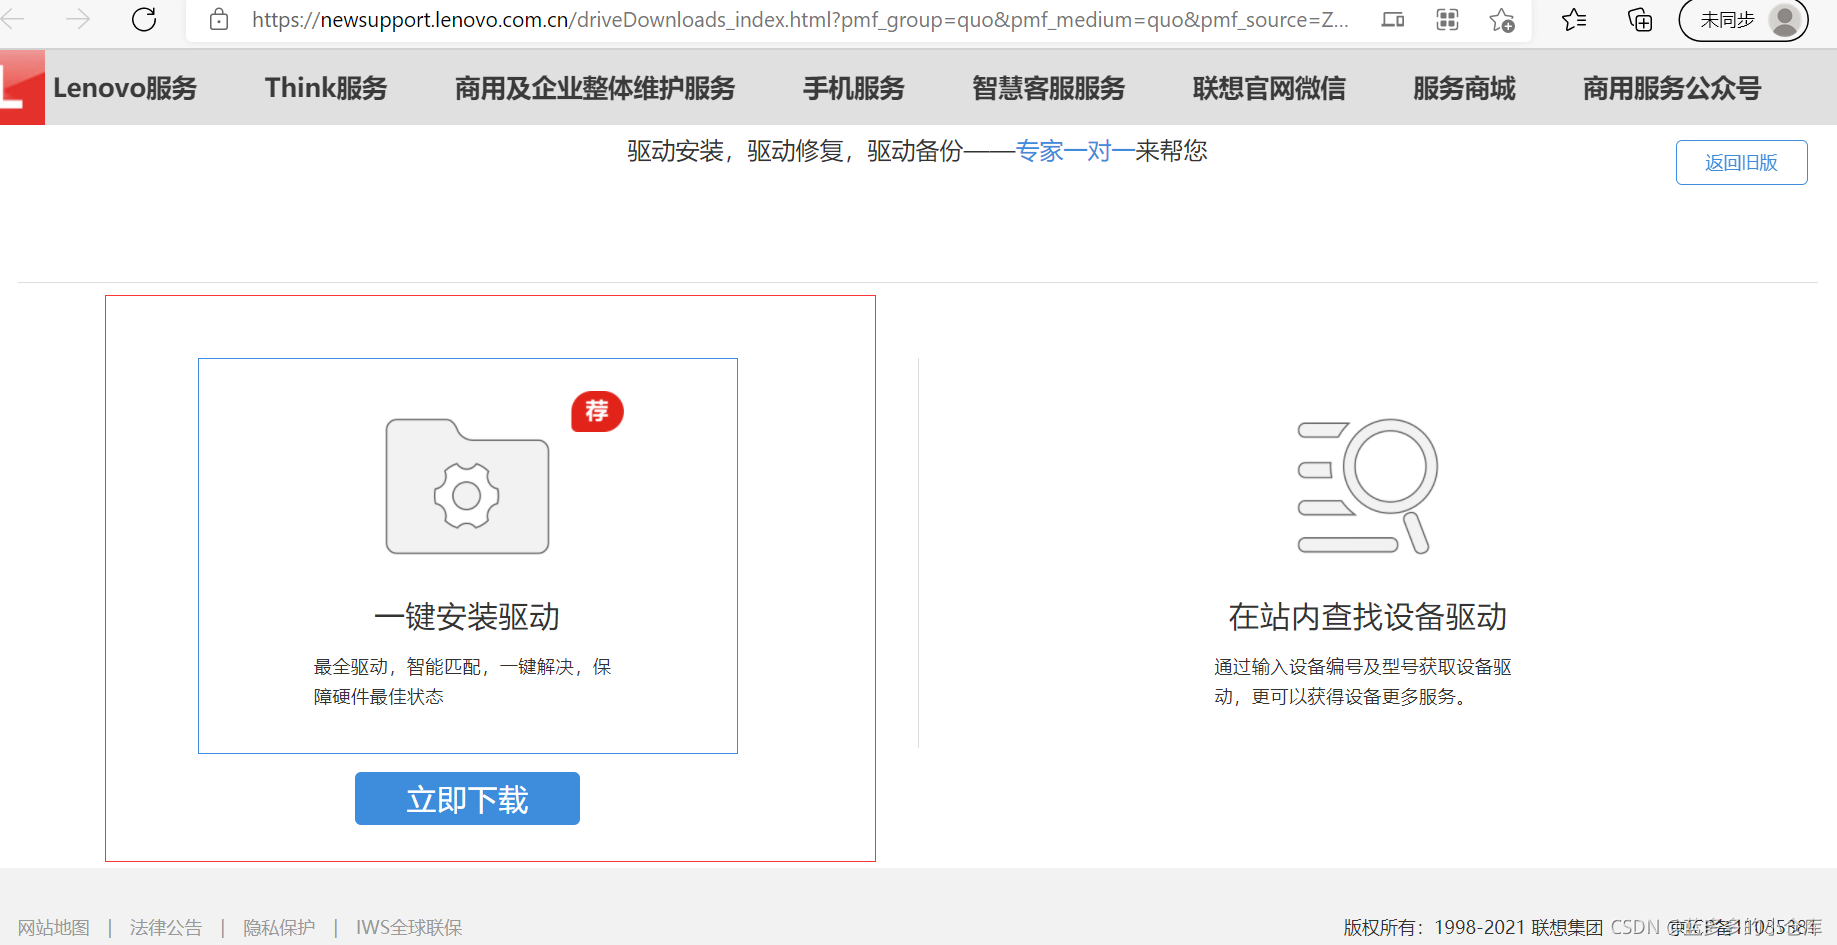This screenshot has height=945, width=1837.
Task: Click the 通过输入设备编号及型号 description text
Action: (1363, 681)
